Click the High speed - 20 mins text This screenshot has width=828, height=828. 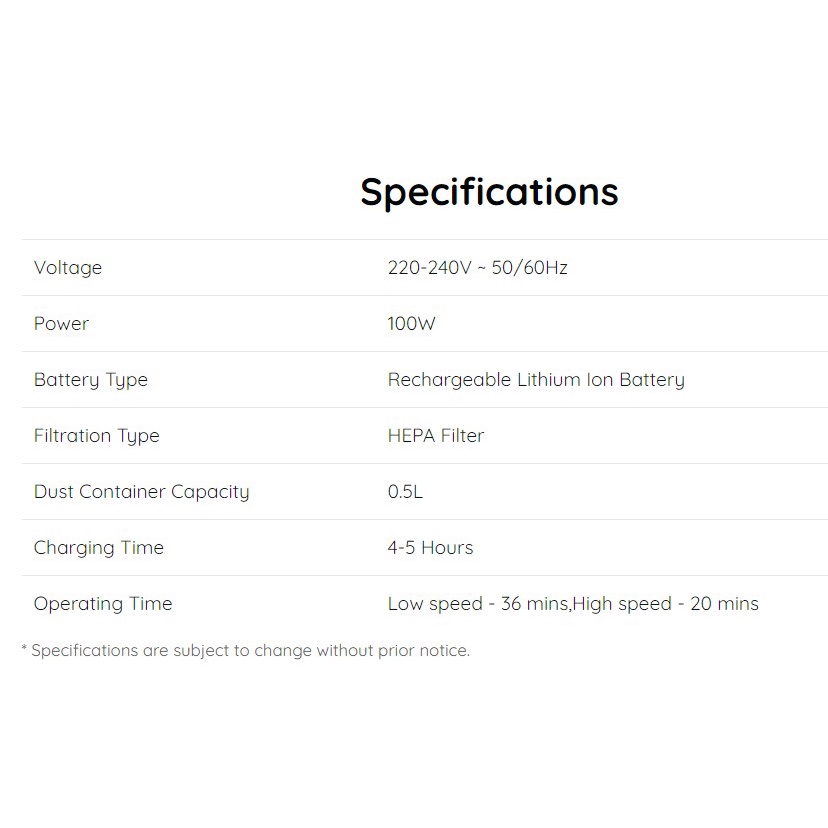666,604
